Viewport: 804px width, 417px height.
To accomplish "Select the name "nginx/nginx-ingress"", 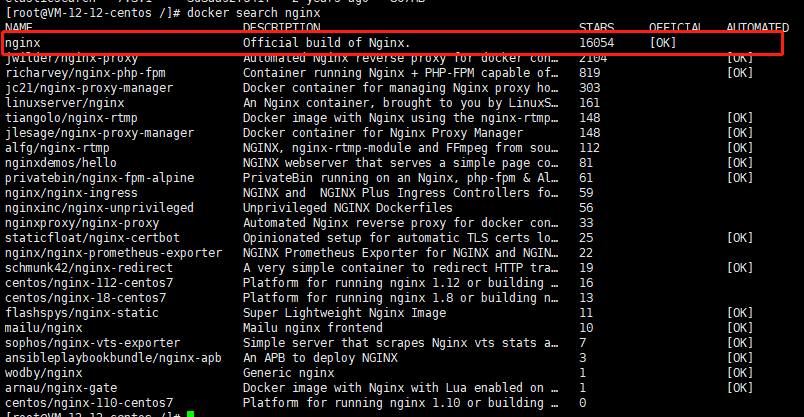I will tap(71, 193).
